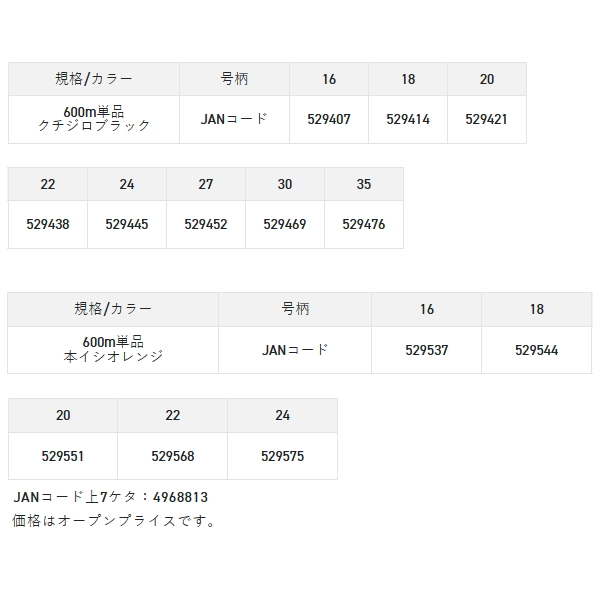
Task: Select the size 27 header cell
Action: (x=206, y=185)
